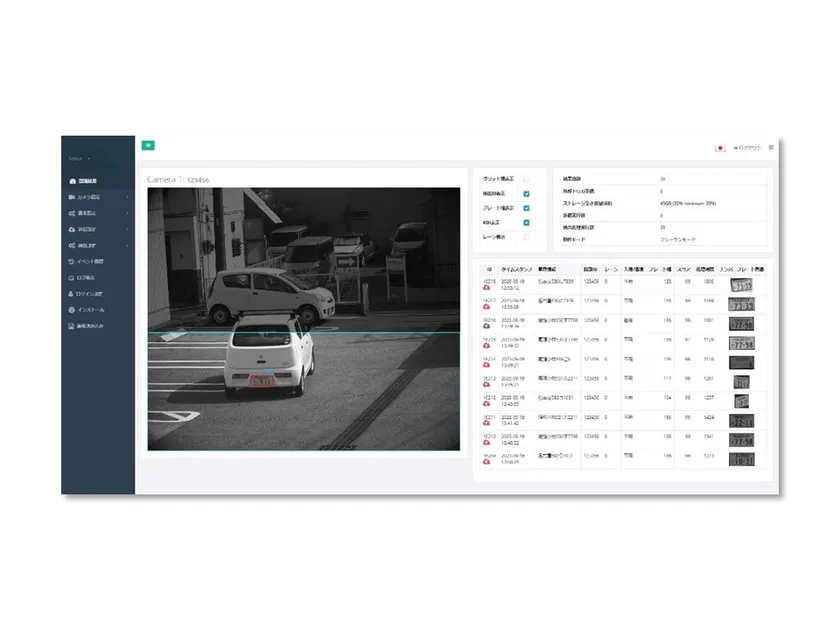Viewport: 840px width, 630px height.
Task: Click the cloud upload icon for row 14217
Action: tap(486, 307)
